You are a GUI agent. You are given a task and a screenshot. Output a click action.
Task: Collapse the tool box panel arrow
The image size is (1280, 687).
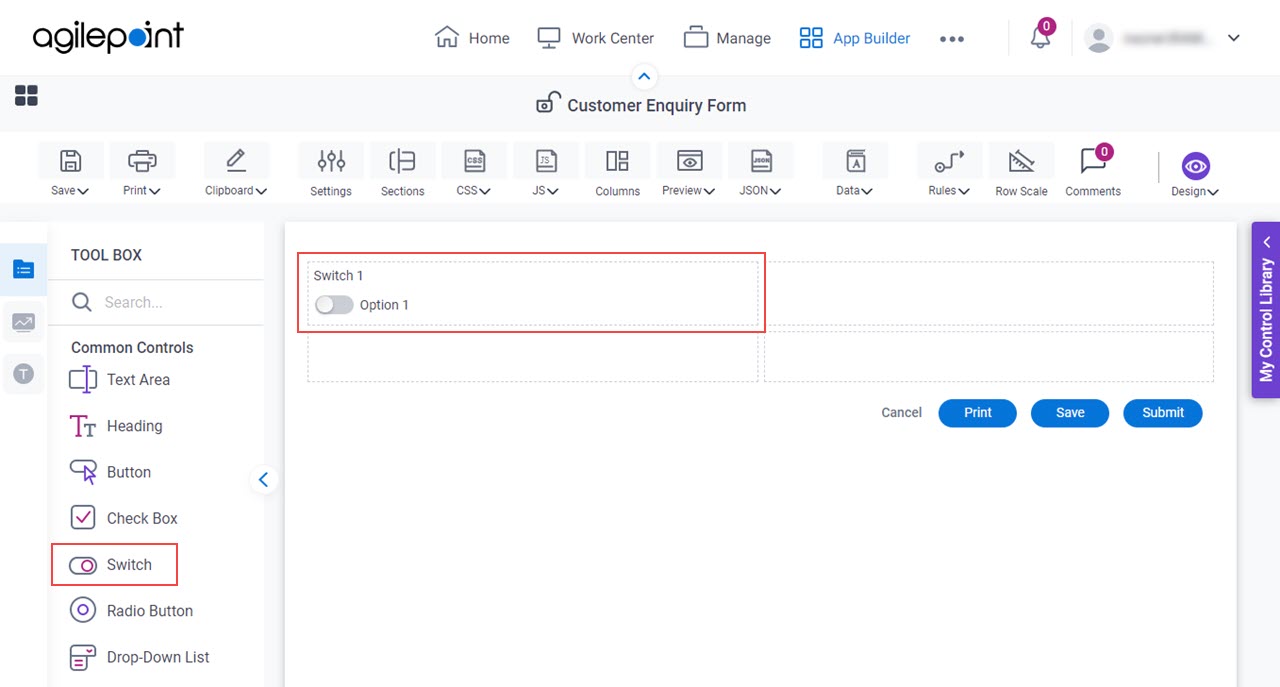263,480
